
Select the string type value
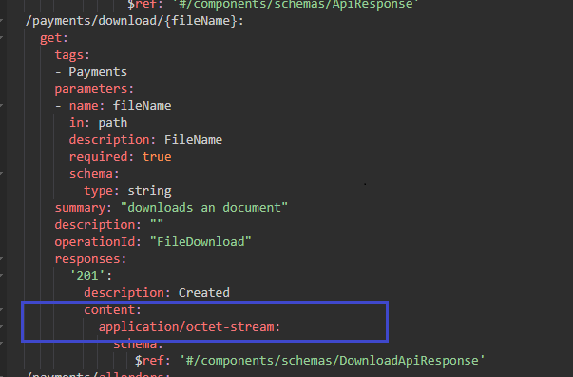(149, 191)
